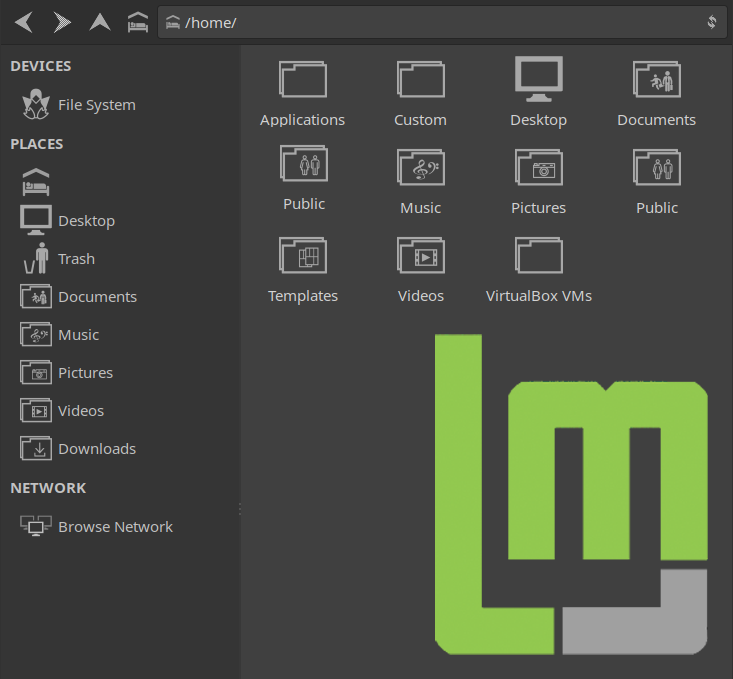
Task: Select the Pictures folder icon in the file view
Action: [539, 167]
